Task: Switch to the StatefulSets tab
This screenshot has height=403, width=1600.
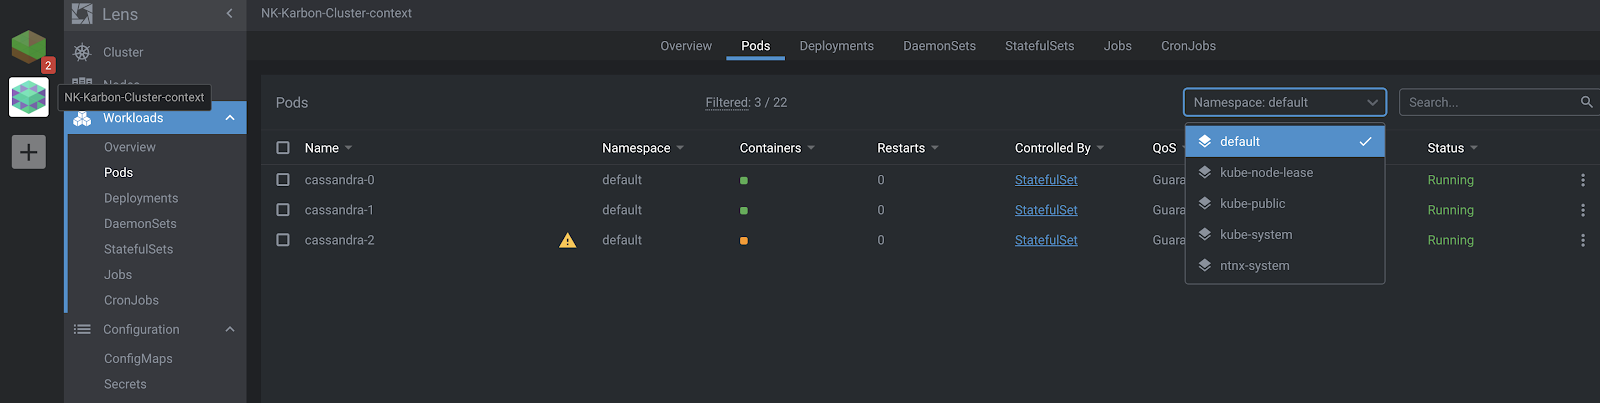Action: click(1040, 46)
